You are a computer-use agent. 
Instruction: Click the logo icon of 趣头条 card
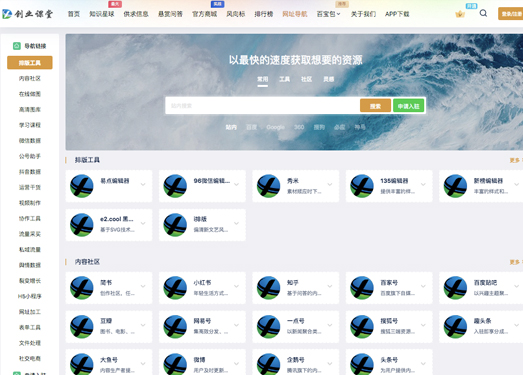pos(455,327)
